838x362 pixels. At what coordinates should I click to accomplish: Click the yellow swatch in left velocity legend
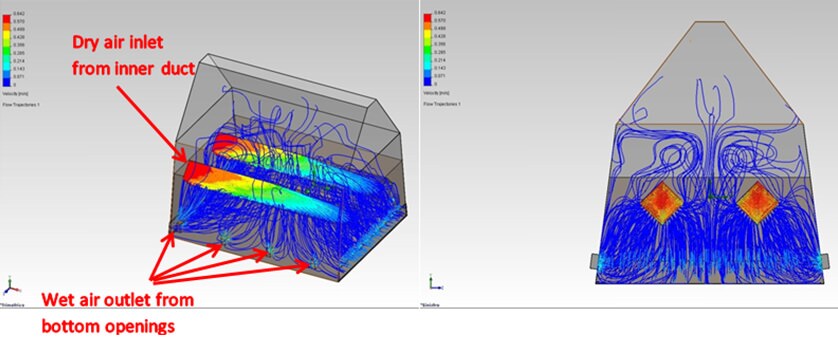point(6,36)
